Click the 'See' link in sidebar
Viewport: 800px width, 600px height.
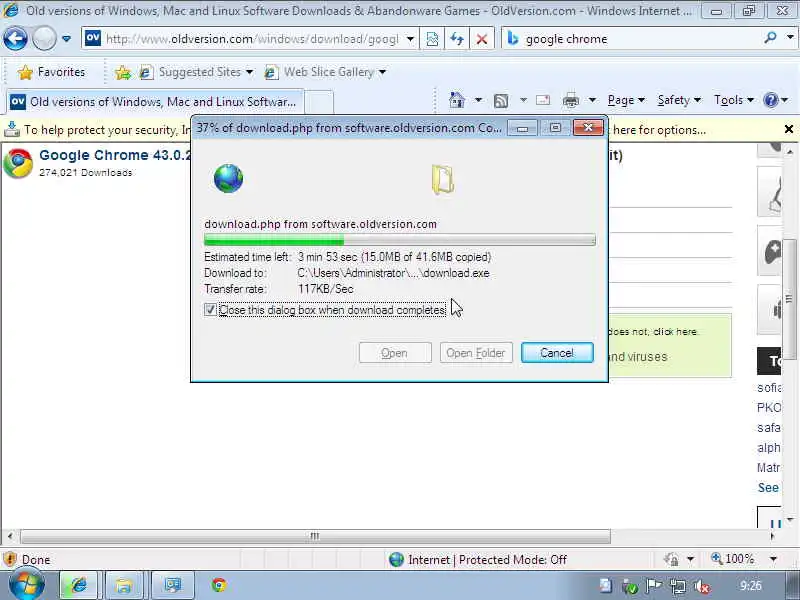pos(768,488)
